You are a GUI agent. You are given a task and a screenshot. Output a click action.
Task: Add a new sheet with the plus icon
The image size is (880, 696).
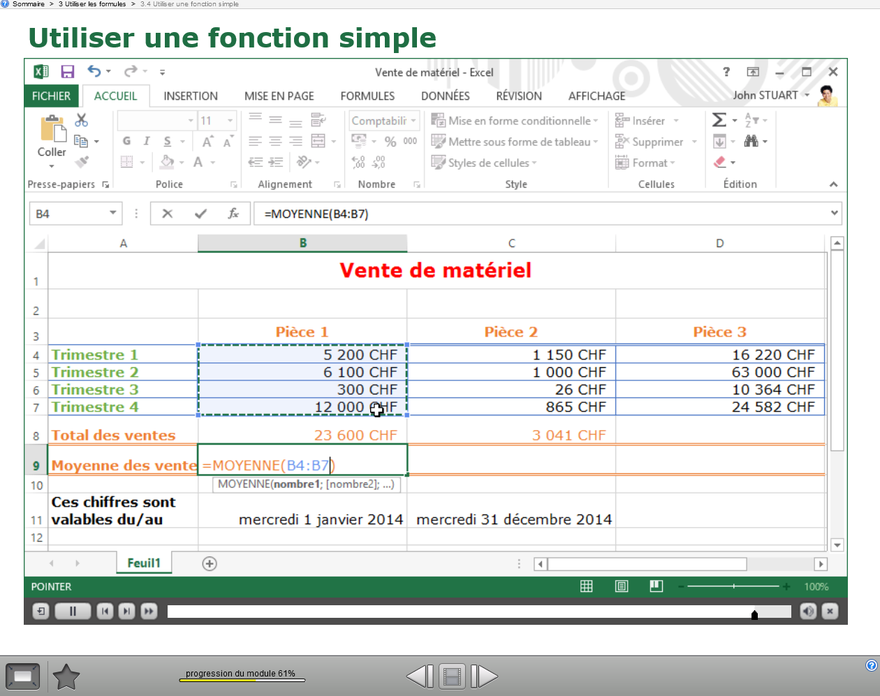point(209,564)
